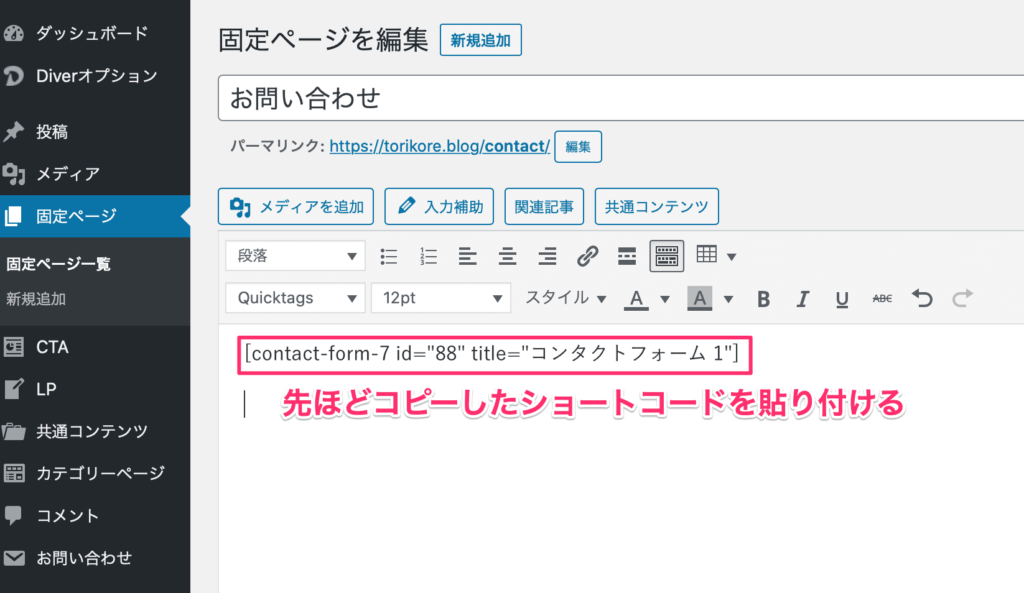Apply bold formatting

click(763, 298)
